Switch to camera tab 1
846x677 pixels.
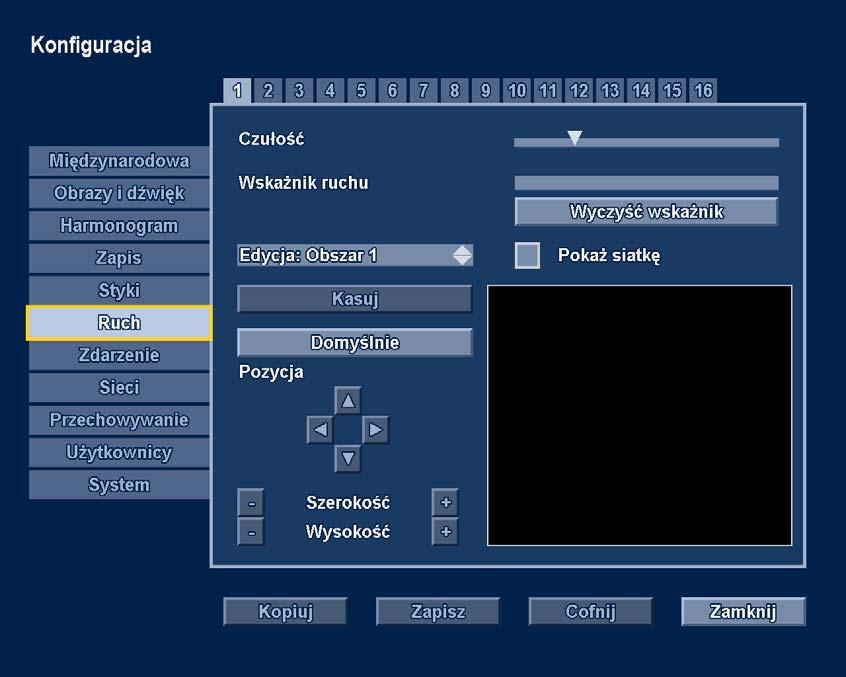pos(237,91)
